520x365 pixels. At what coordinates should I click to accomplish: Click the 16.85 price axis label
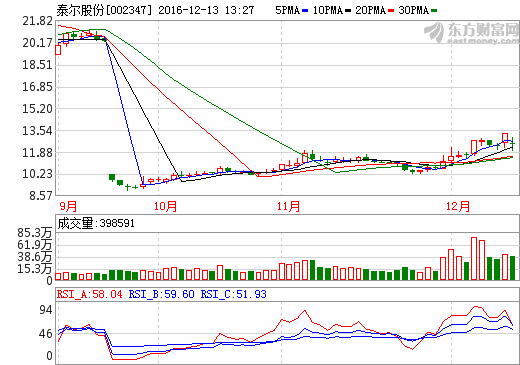[x=38, y=87]
